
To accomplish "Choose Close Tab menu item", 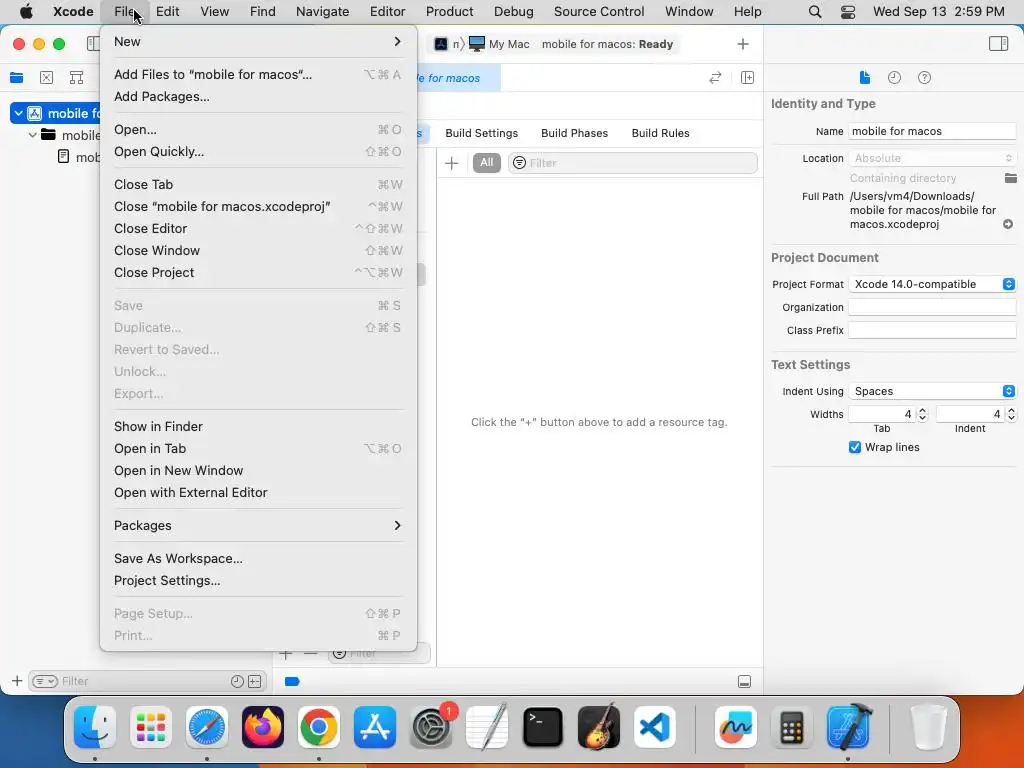I will click(x=258, y=185).
